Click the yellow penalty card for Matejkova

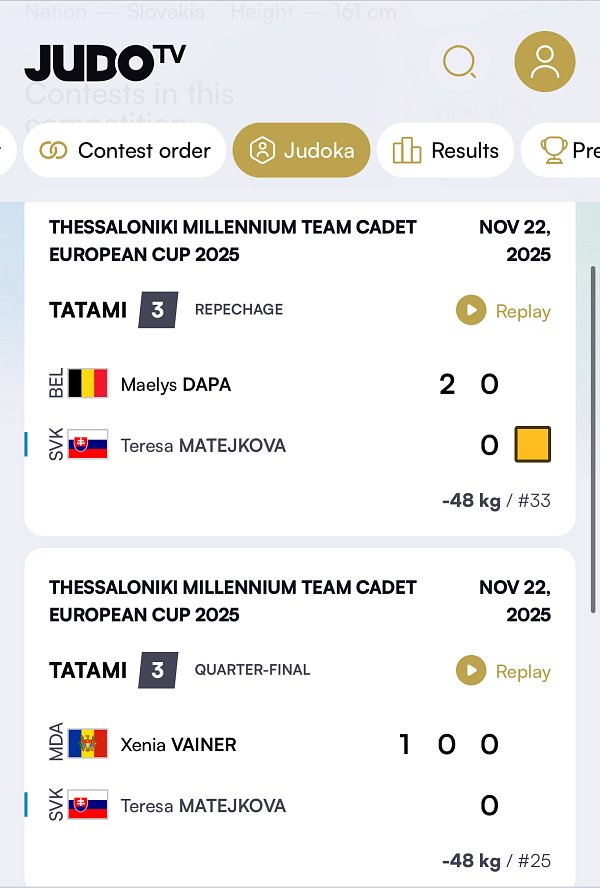point(532,445)
